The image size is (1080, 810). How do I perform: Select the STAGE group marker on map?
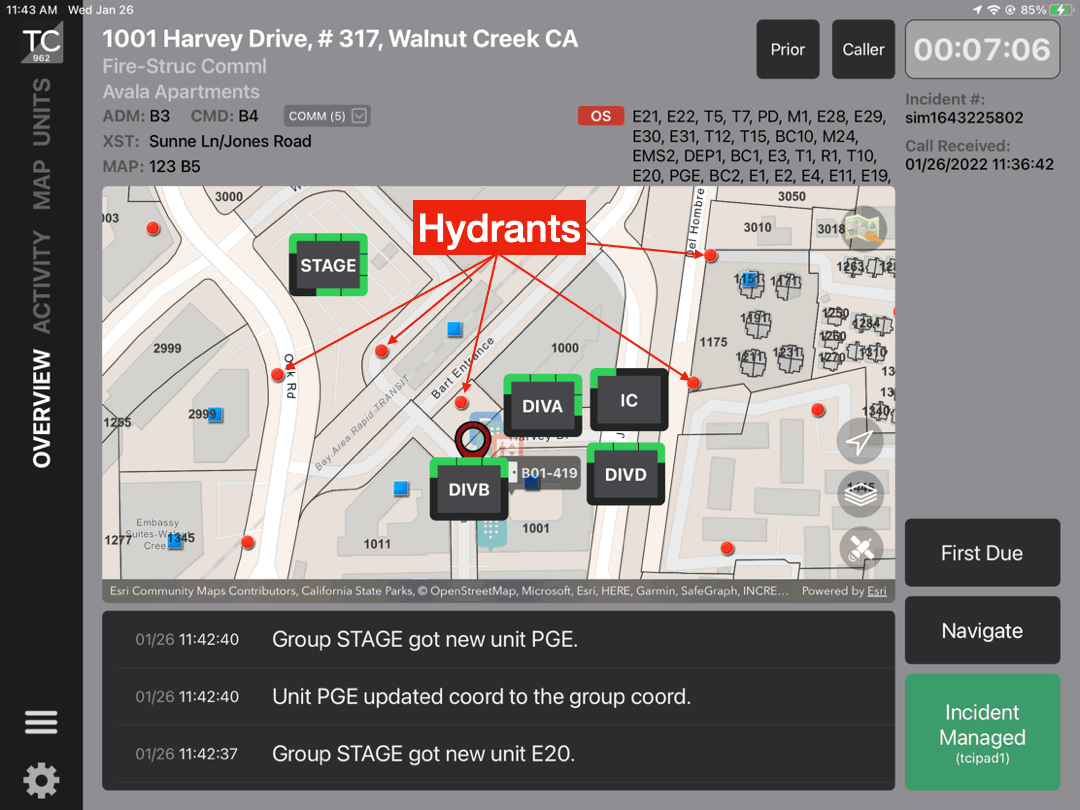[x=328, y=265]
